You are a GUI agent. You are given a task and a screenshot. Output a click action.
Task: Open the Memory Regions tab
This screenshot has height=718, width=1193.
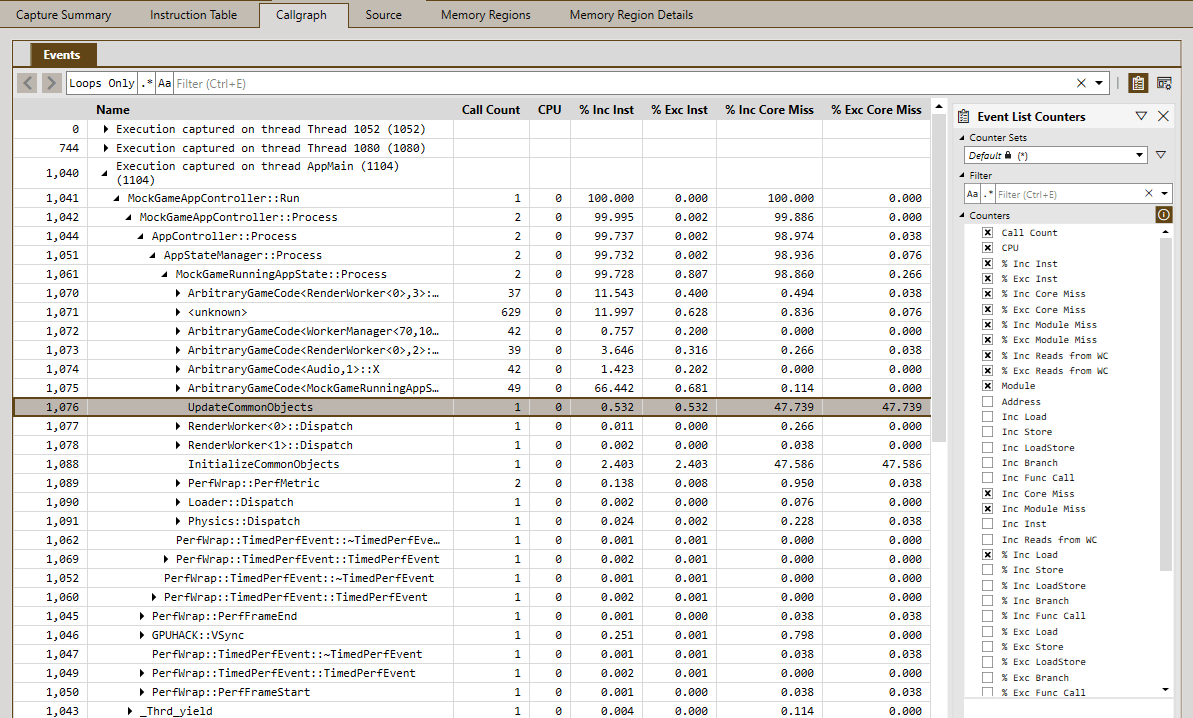point(485,14)
